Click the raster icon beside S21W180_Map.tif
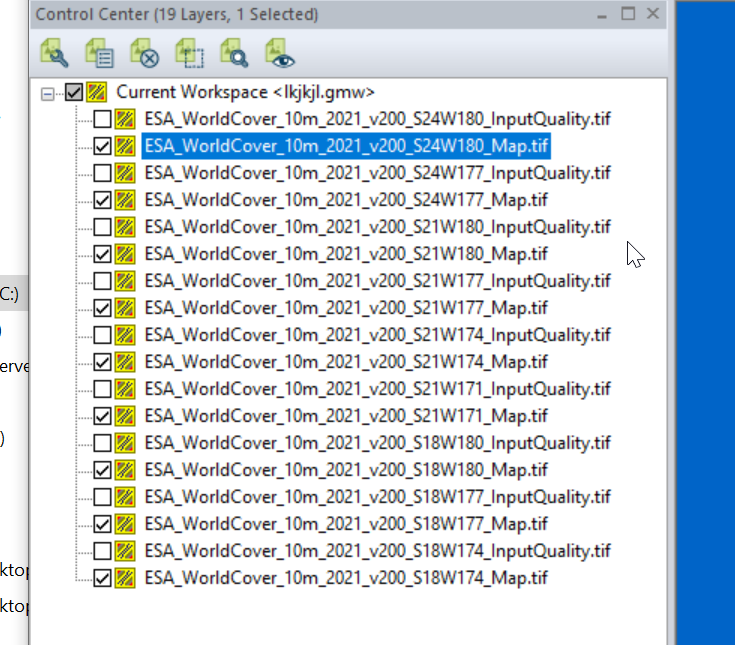This screenshot has height=645, width=735. 125,254
